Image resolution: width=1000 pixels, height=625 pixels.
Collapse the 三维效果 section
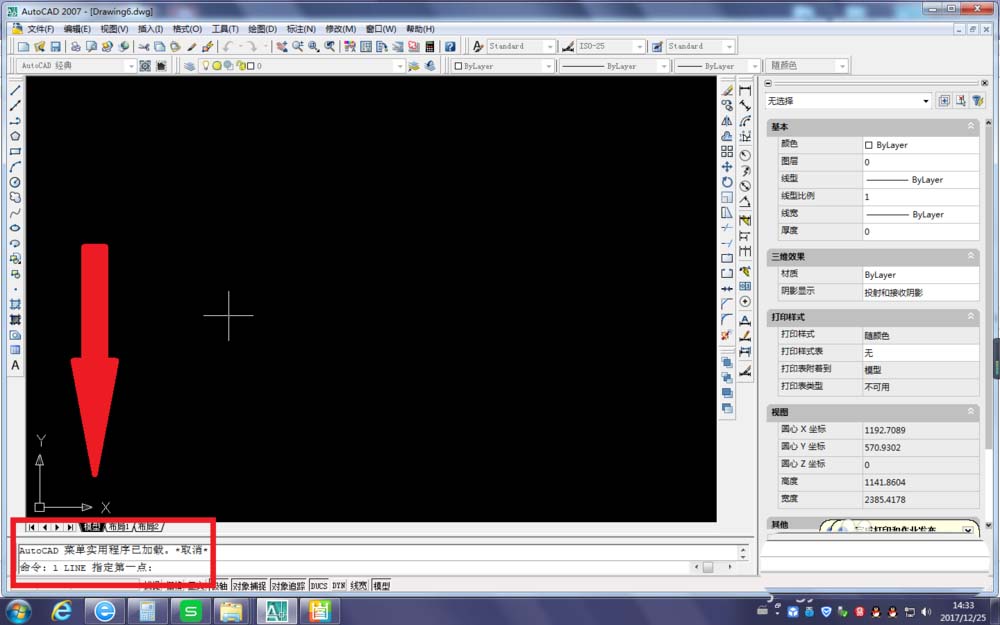point(971,256)
